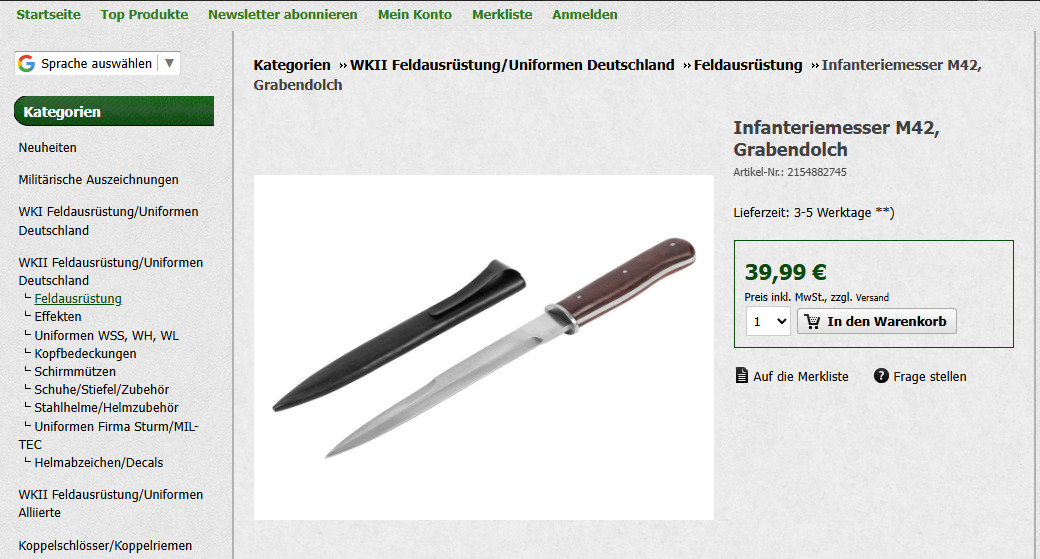Click the Versand shipping link under price
The width and height of the screenshot is (1040, 559).
coord(872,298)
